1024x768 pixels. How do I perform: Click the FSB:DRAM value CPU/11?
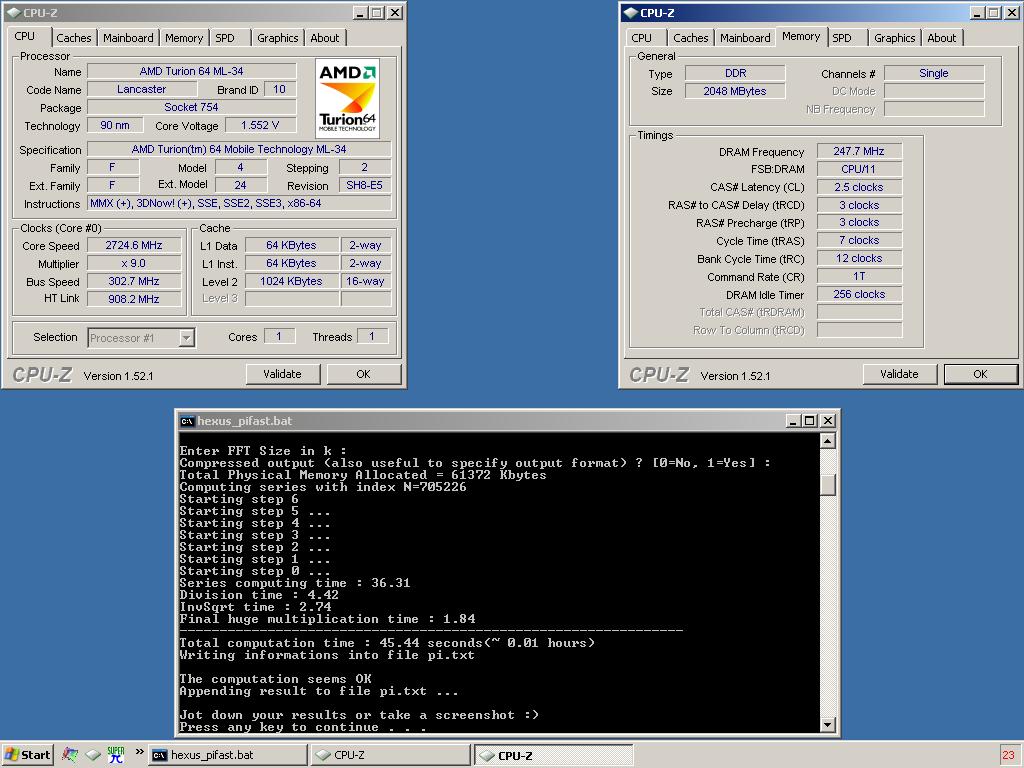pos(859,169)
